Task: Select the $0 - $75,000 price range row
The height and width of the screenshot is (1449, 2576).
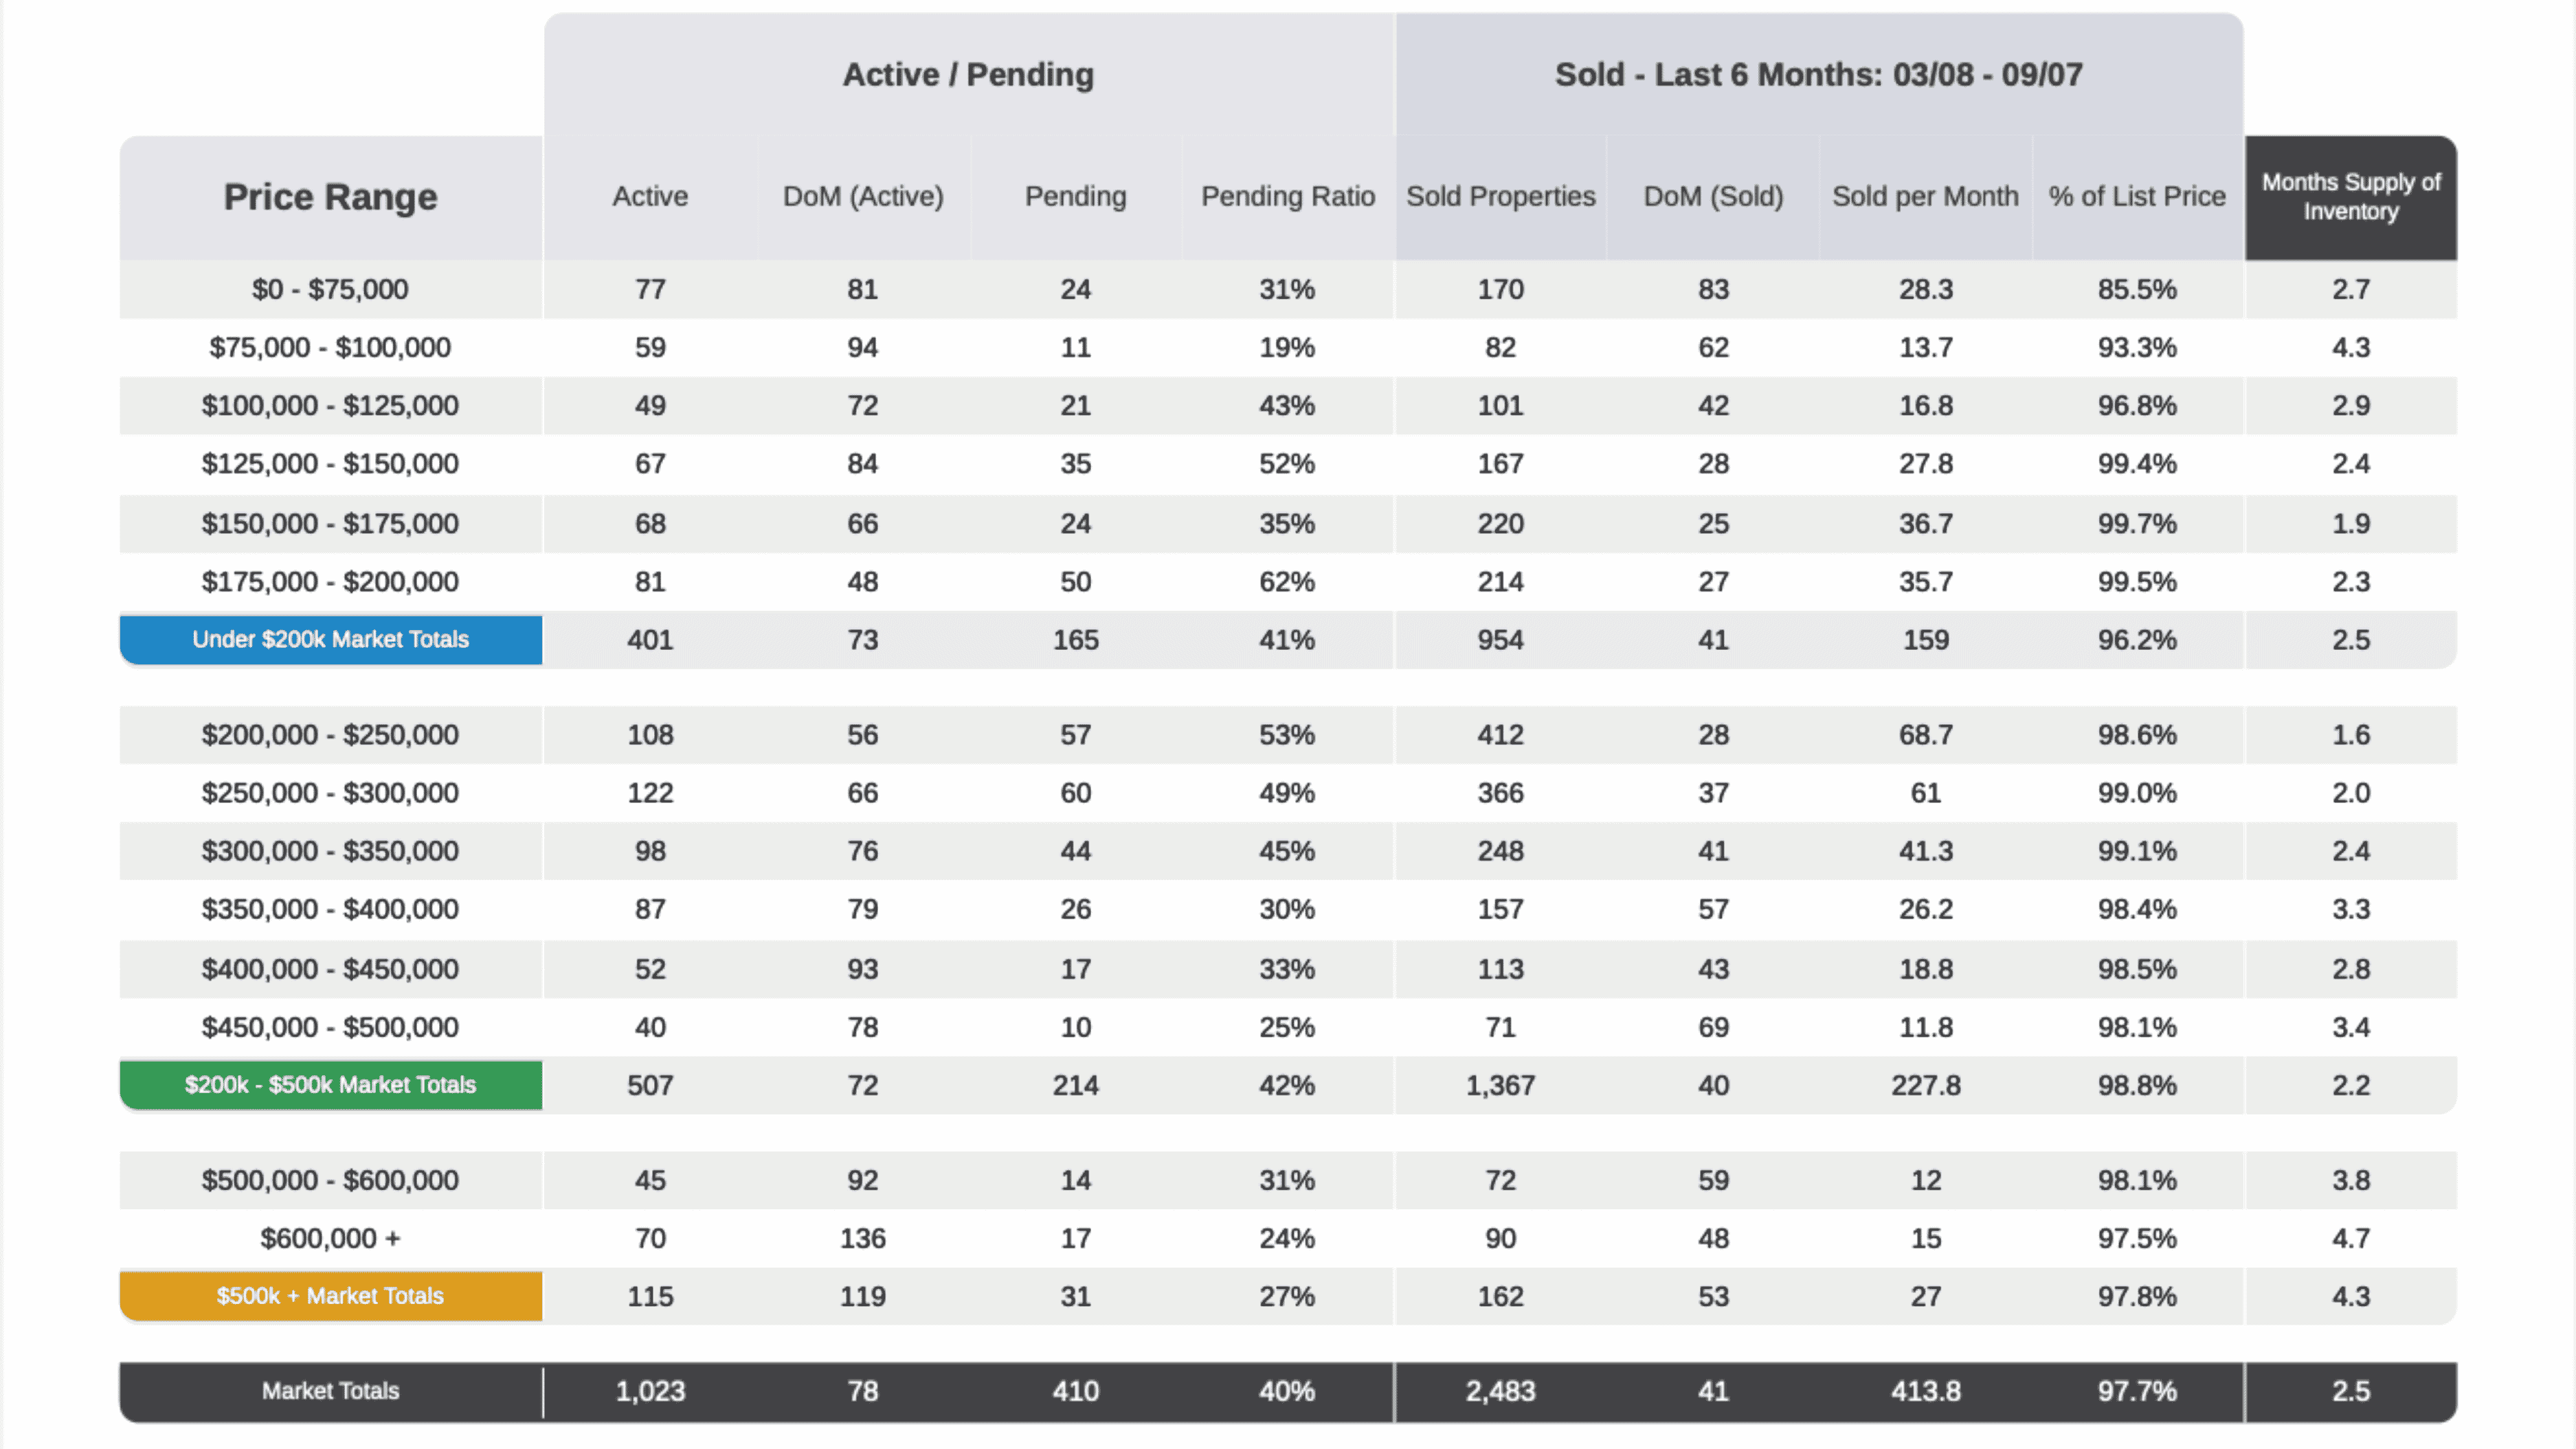Action: tap(1288, 289)
